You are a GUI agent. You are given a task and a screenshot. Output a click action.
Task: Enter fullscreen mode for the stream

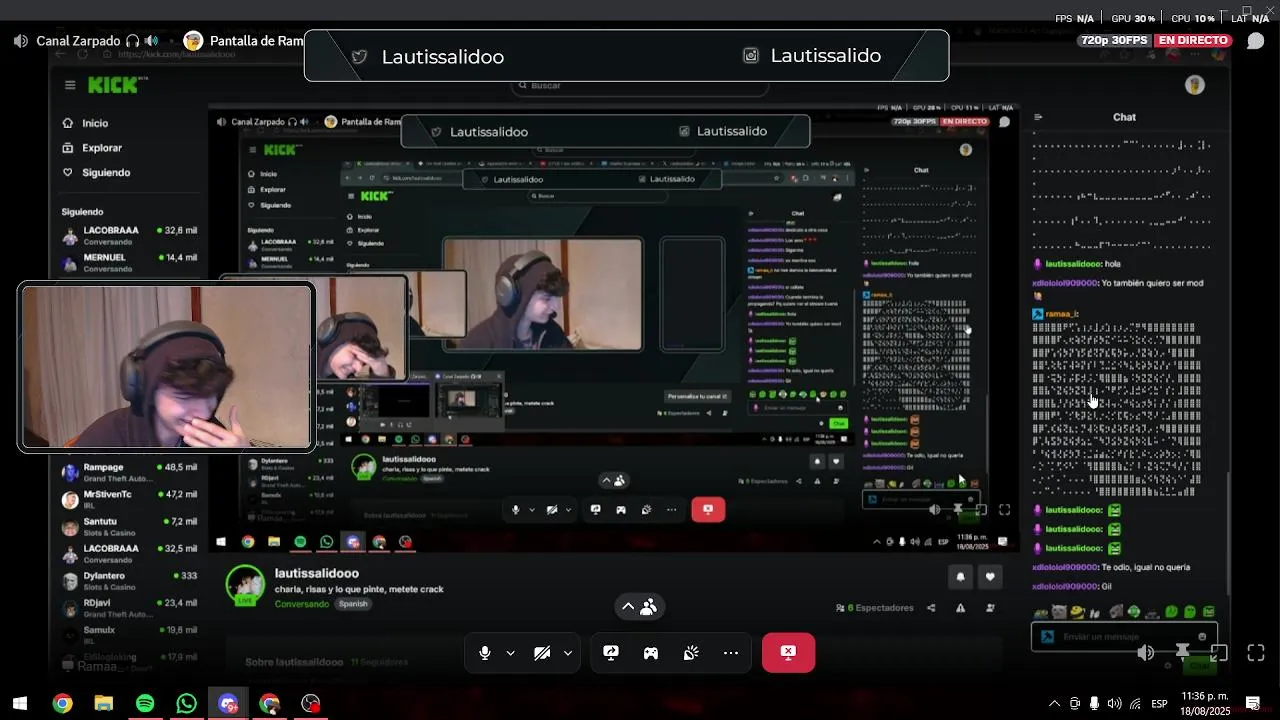1256,653
